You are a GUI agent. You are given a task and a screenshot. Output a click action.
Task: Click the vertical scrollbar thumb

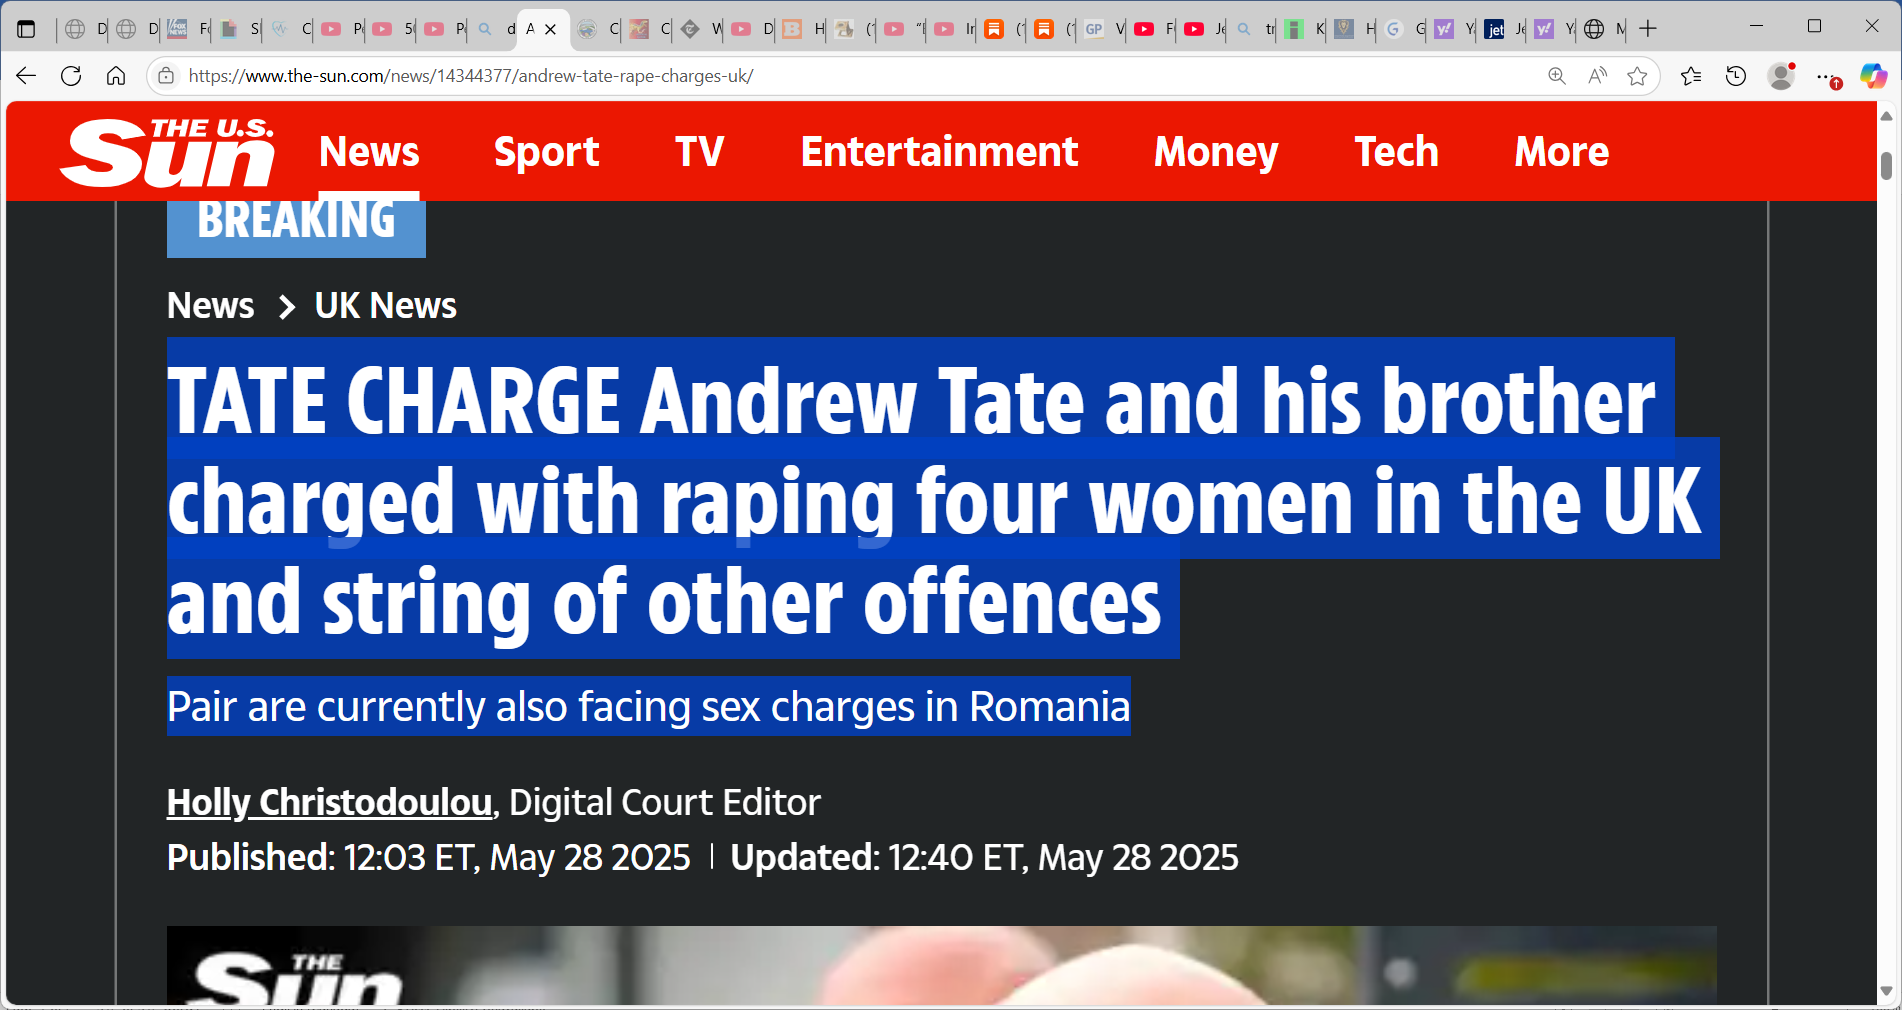pos(1886,165)
